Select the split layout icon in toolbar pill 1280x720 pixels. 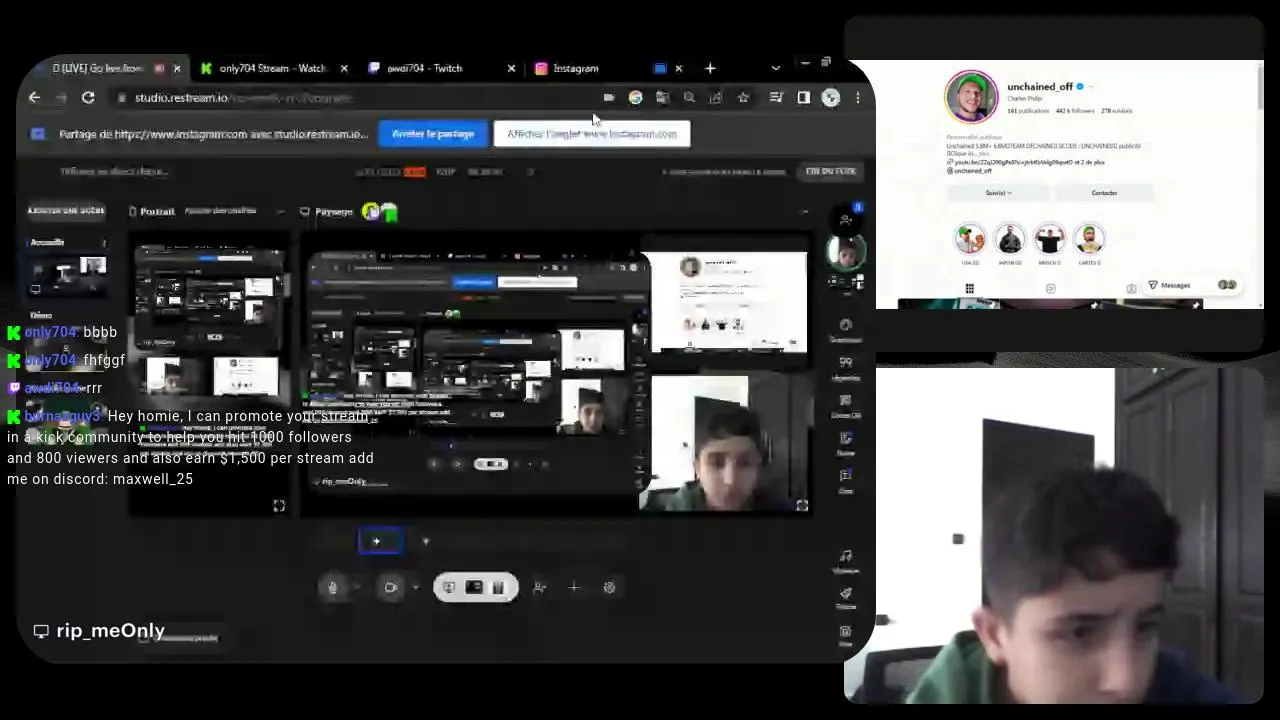pos(499,588)
